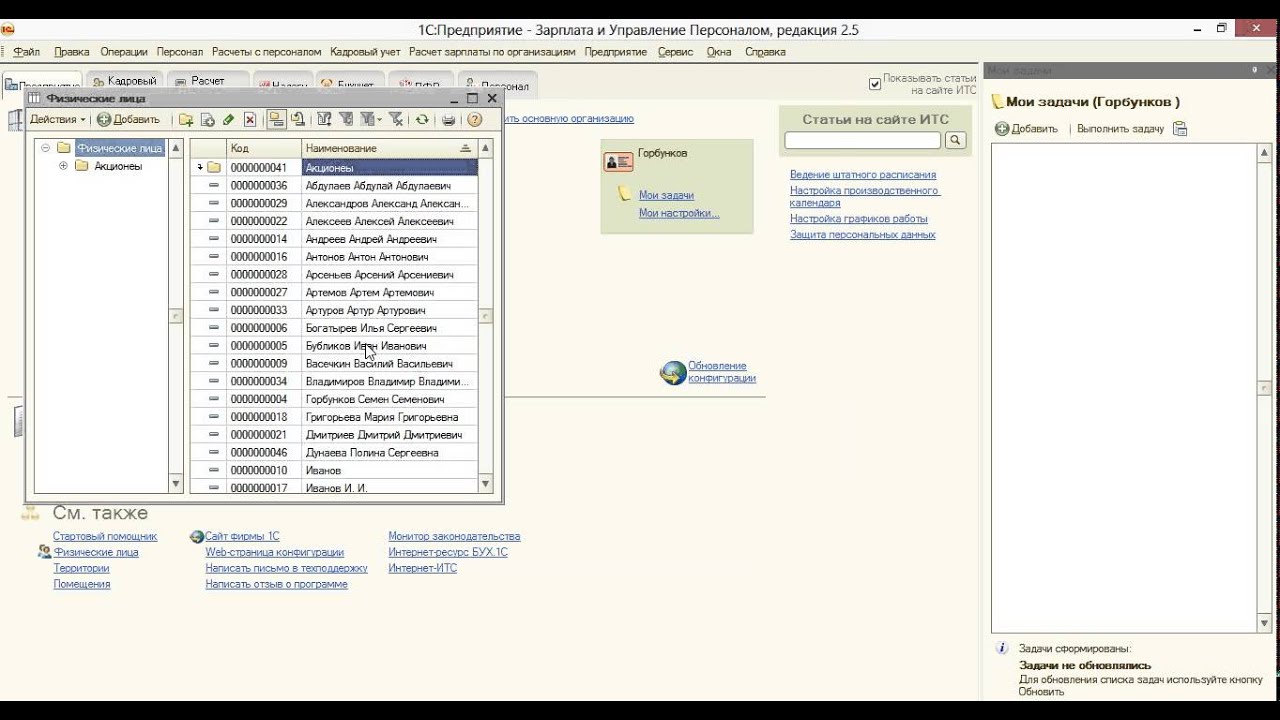Expand the Акционеы group row in list
This screenshot has width=1280, height=720.
point(200,168)
